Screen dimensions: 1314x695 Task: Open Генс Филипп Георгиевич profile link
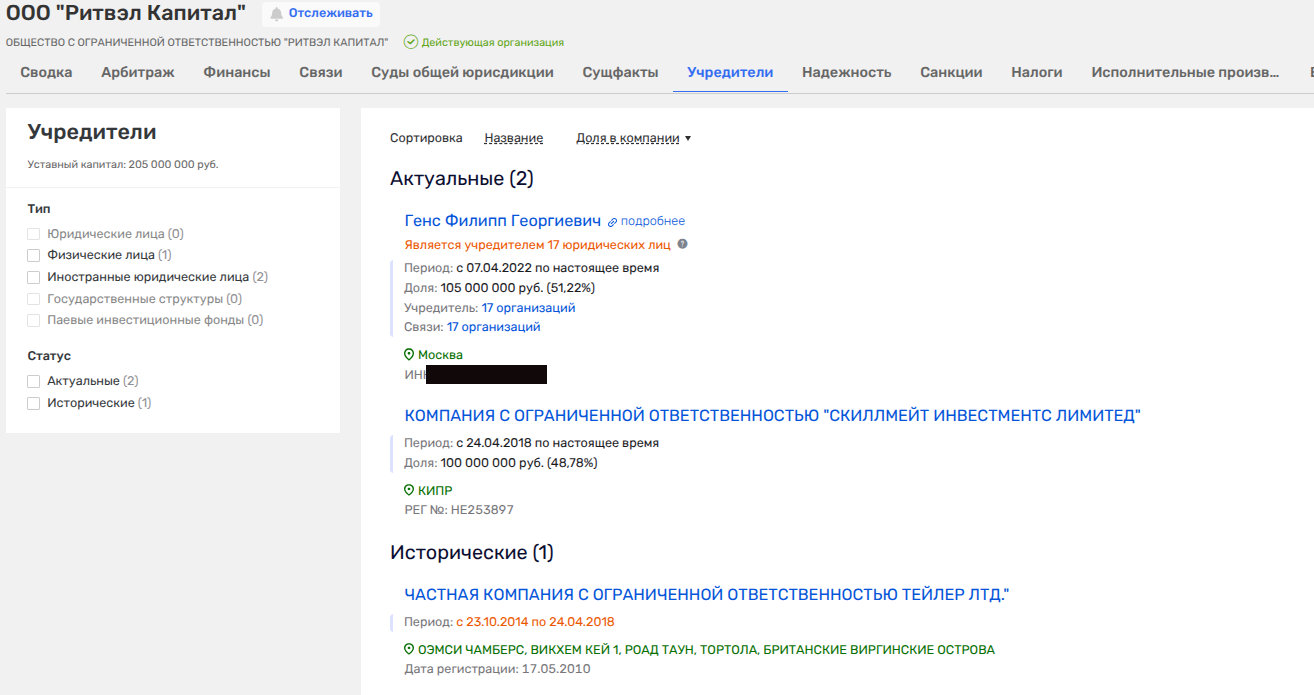tap(502, 221)
